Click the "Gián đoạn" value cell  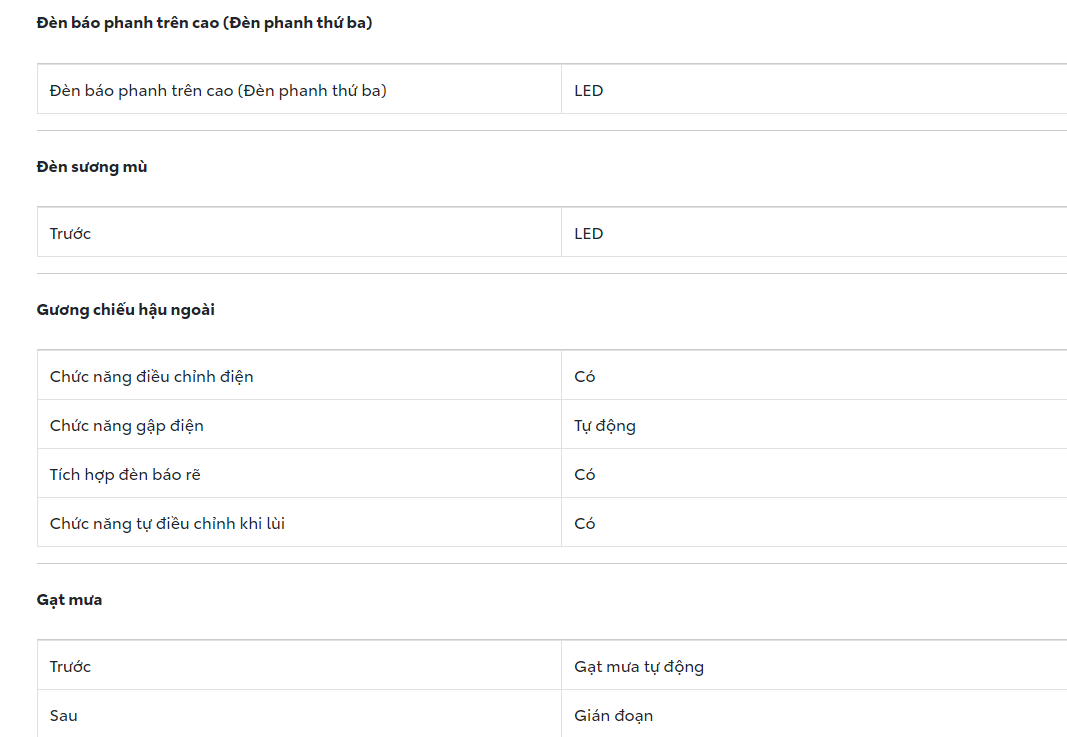[x=614, y=716]
